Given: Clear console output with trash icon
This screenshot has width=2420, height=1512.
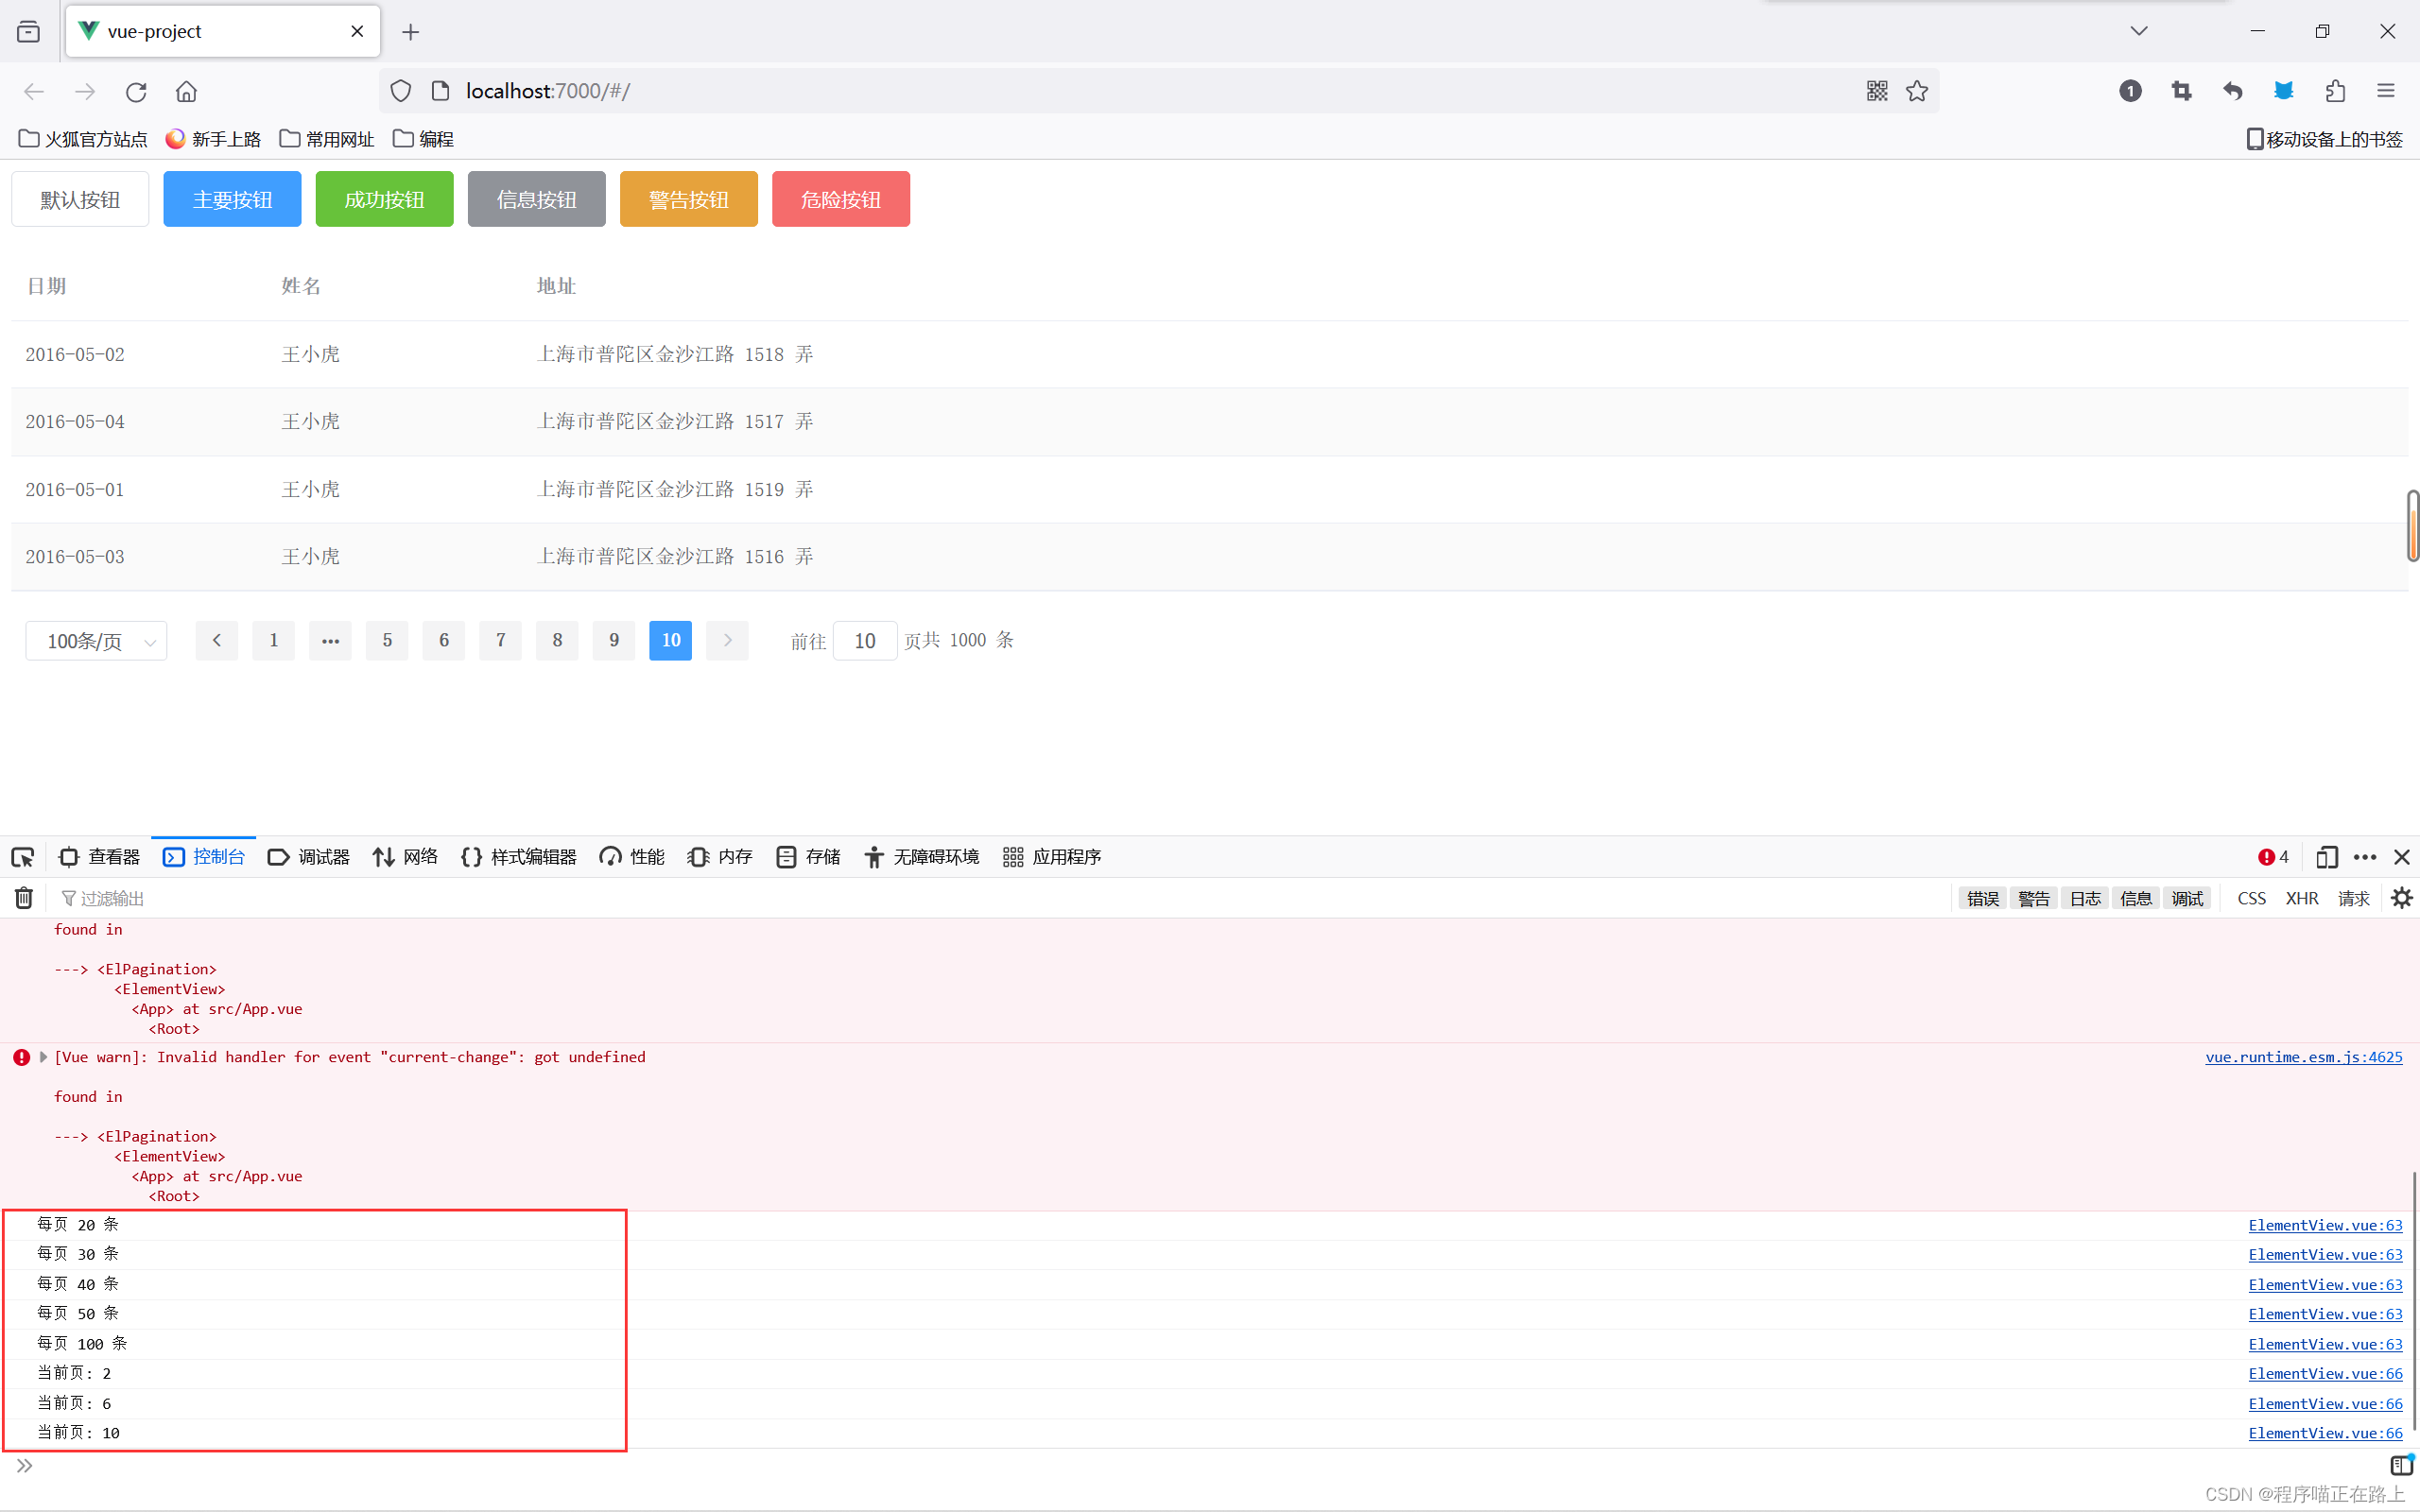Looking at the screenshot, I should point(24,898).
